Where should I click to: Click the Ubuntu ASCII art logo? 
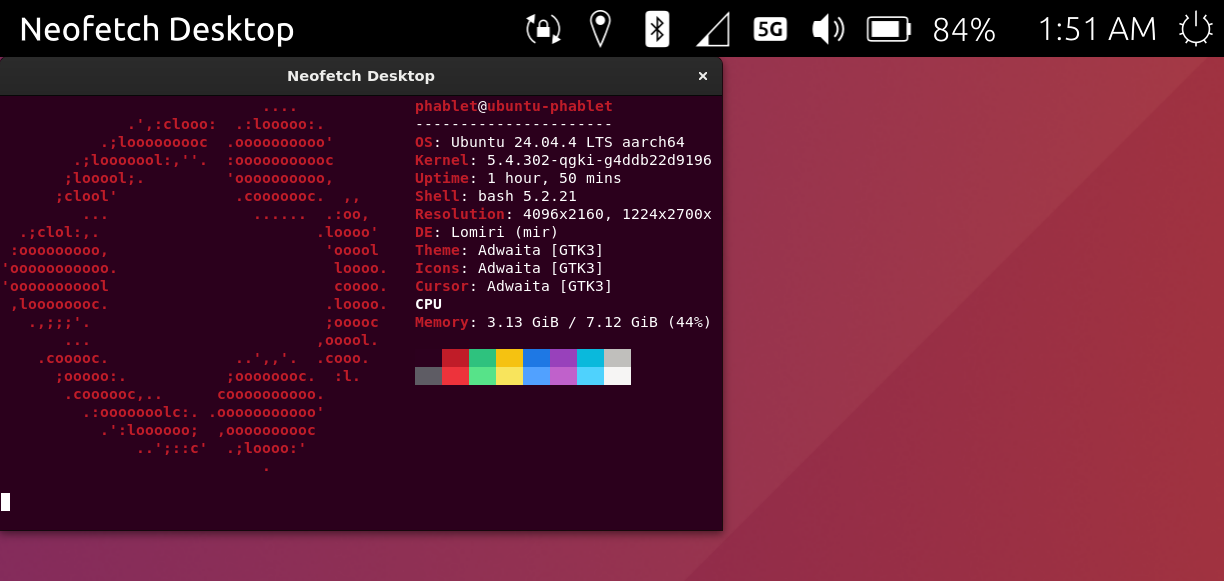coord(195,286)
